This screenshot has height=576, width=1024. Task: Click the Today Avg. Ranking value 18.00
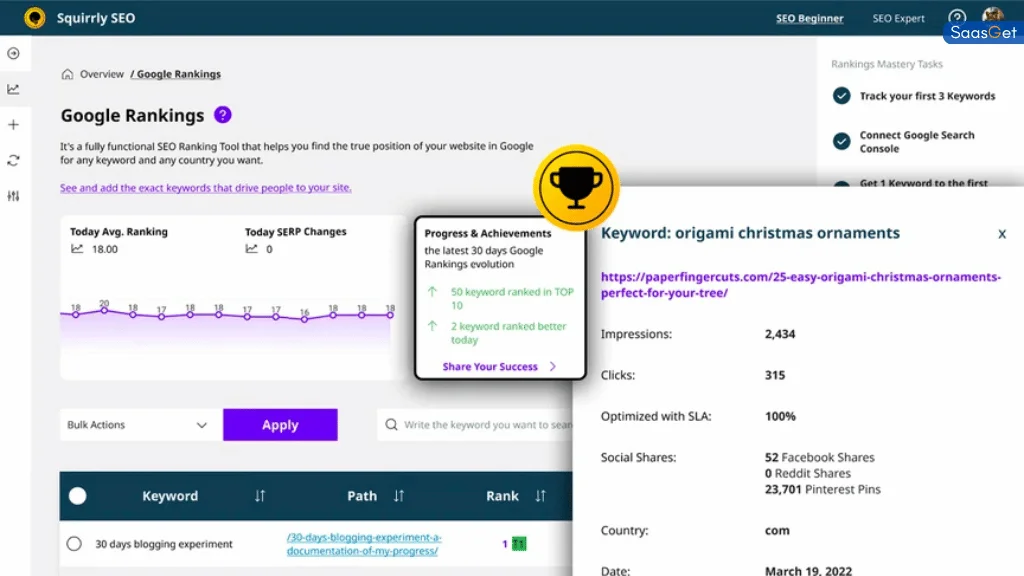point(105,249)
